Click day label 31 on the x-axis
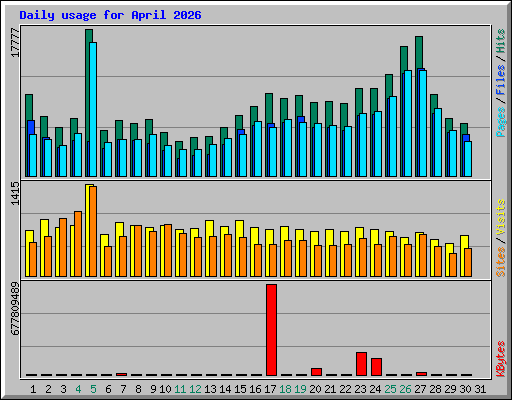This screenshot has height=400, width=512. click(480, 389)
